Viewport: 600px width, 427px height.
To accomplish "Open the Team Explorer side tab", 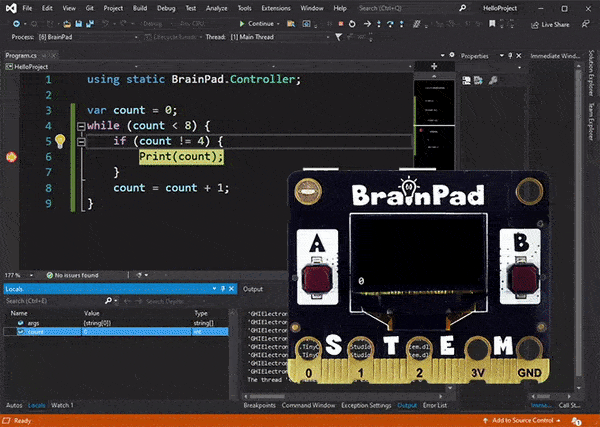I will coord(592,121).
